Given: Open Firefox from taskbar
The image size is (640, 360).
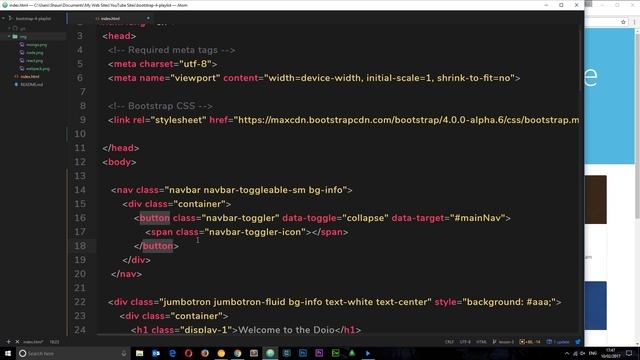Looking at the screenshot, I should pos(205,353).
